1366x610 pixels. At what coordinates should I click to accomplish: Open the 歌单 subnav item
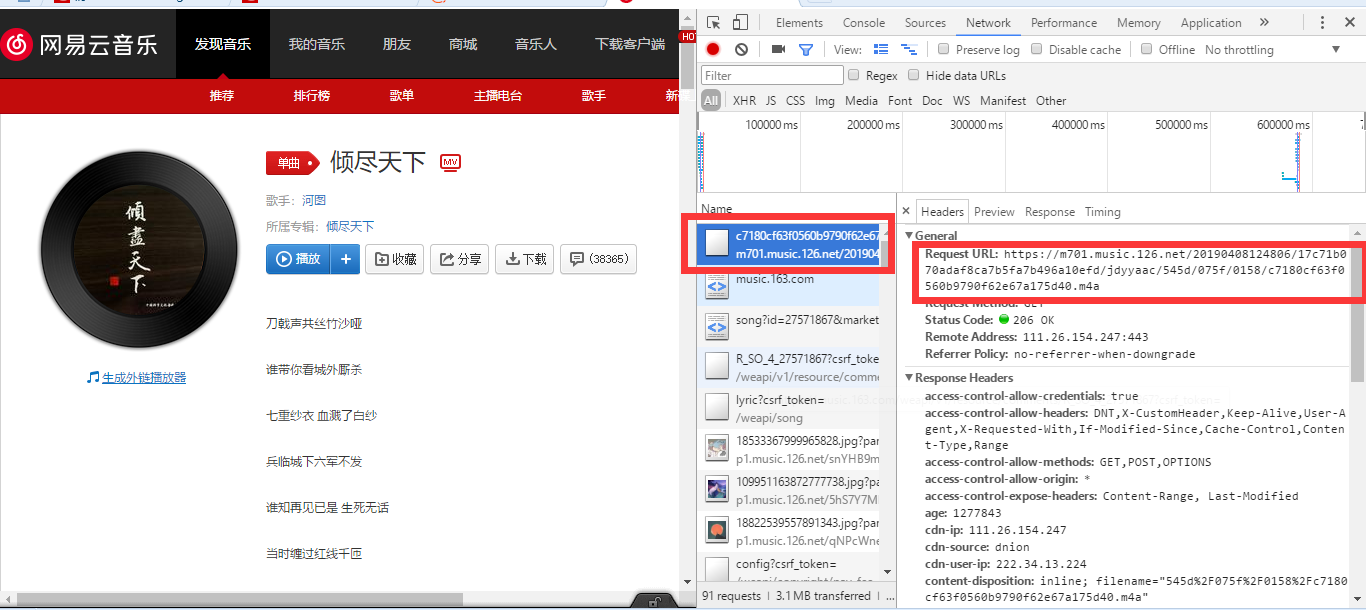(402, 96)
